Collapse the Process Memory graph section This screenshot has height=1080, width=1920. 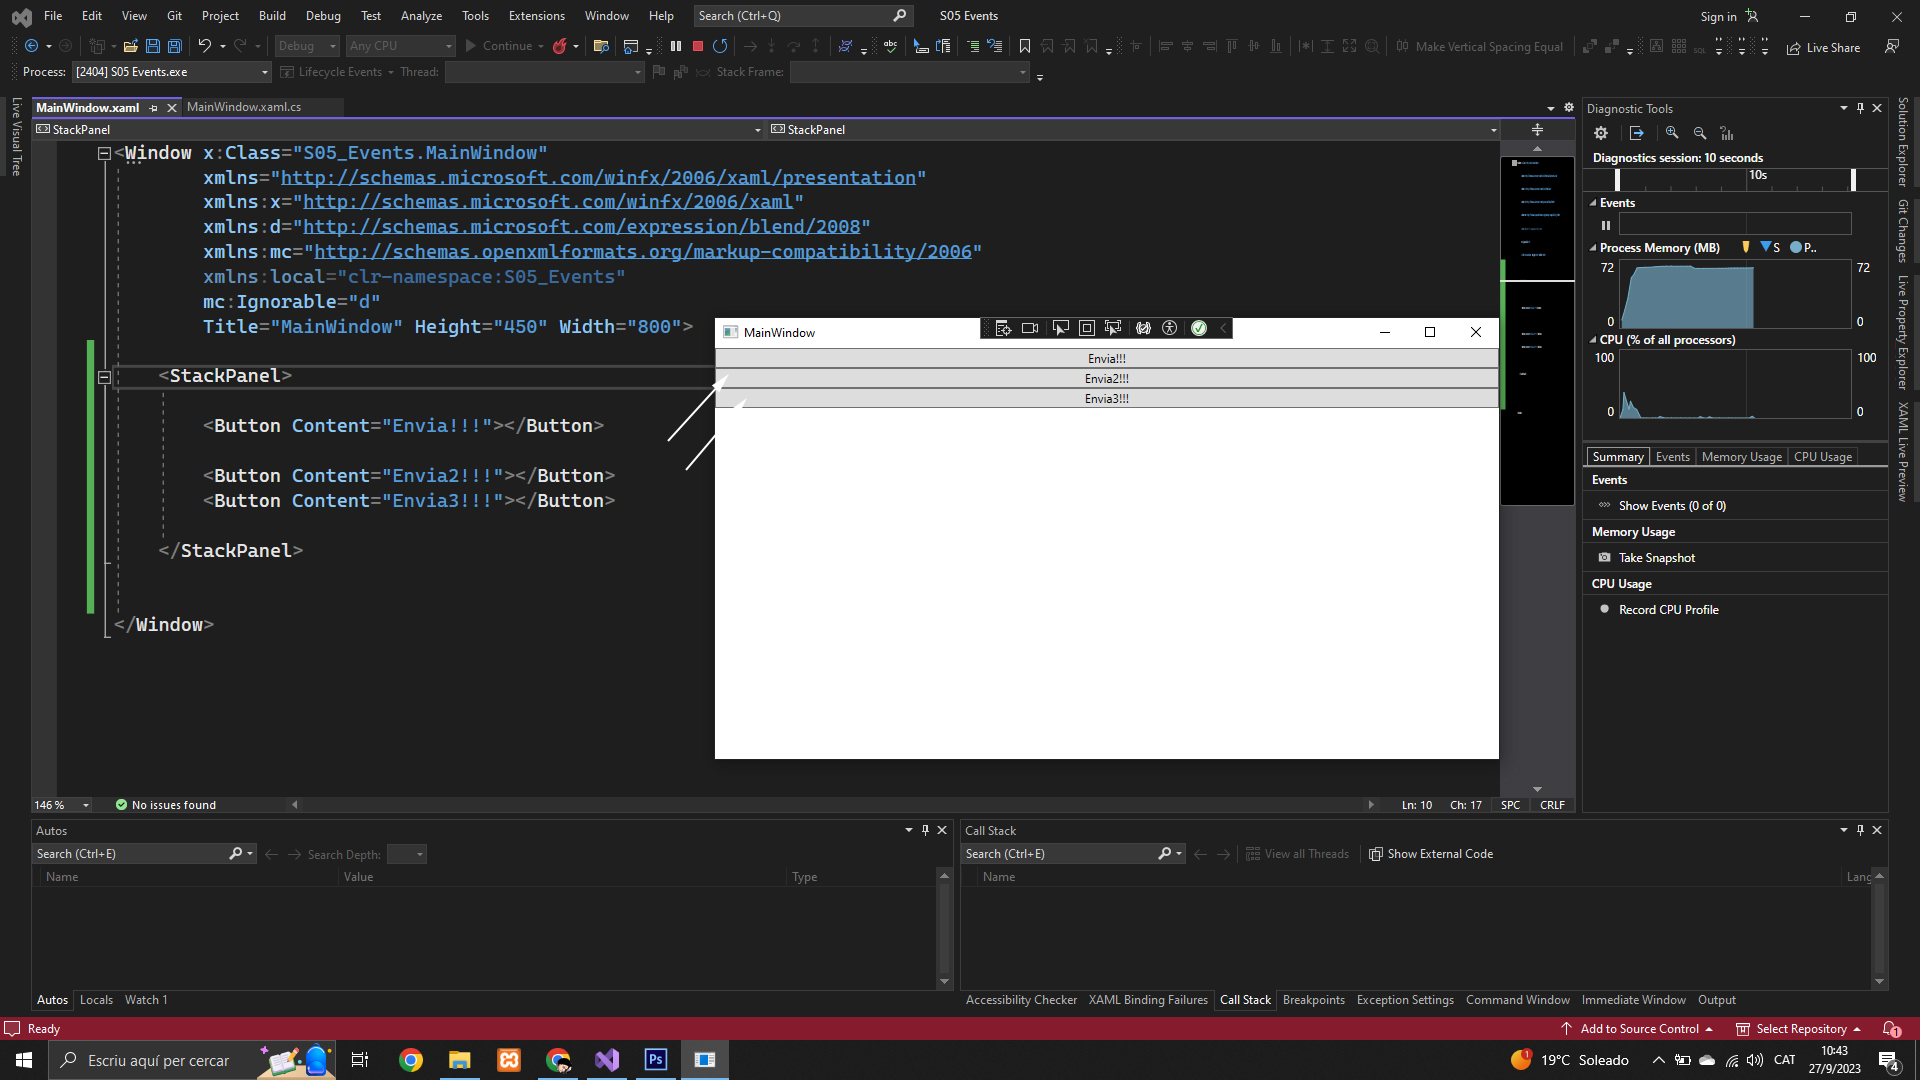tap(1593, 248)
